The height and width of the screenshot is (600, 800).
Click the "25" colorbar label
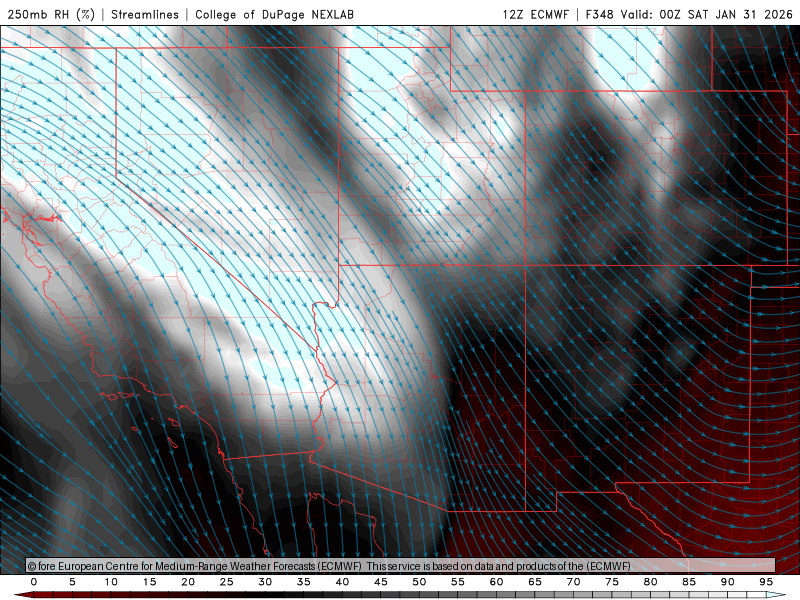(227, 582)
